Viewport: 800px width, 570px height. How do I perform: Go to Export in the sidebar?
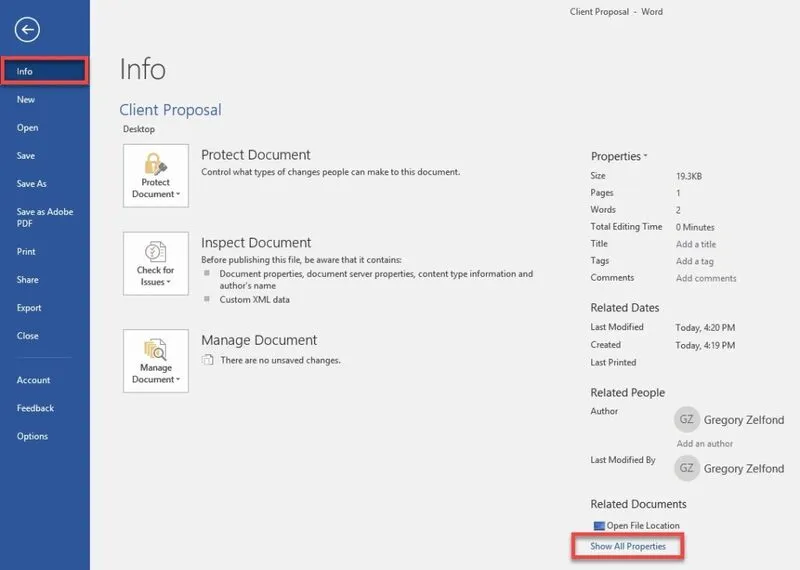(29, 308)
